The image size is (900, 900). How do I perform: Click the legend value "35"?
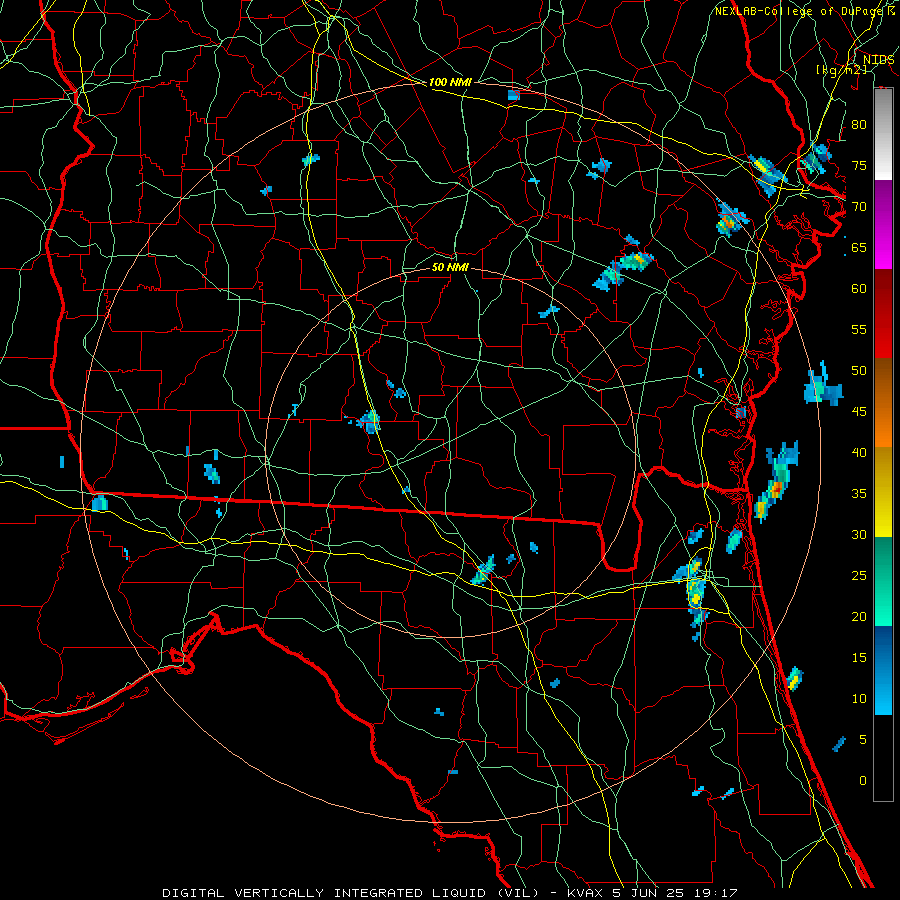tap(859, 494)
